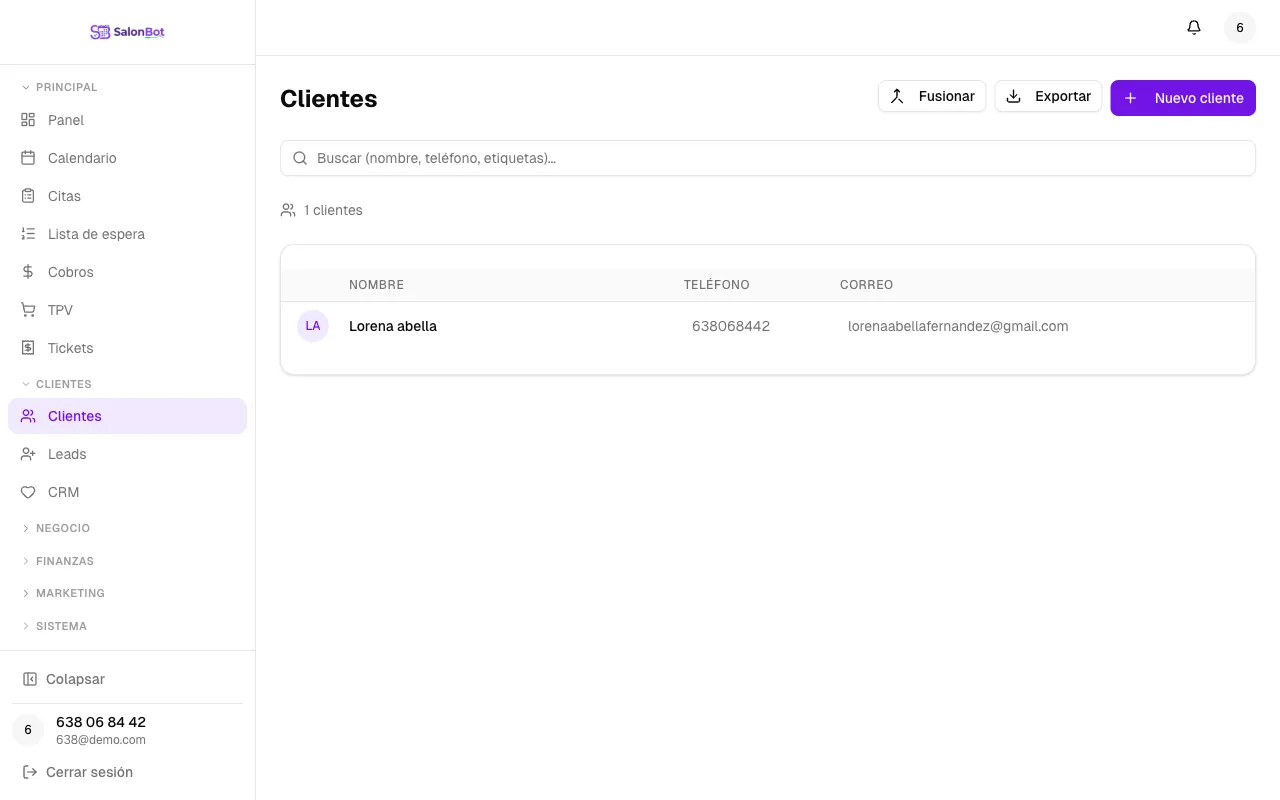Collapse the PRINCIPAL section
The height and width of the screenshot is (800, 1280).
click(x=60, y=87)
